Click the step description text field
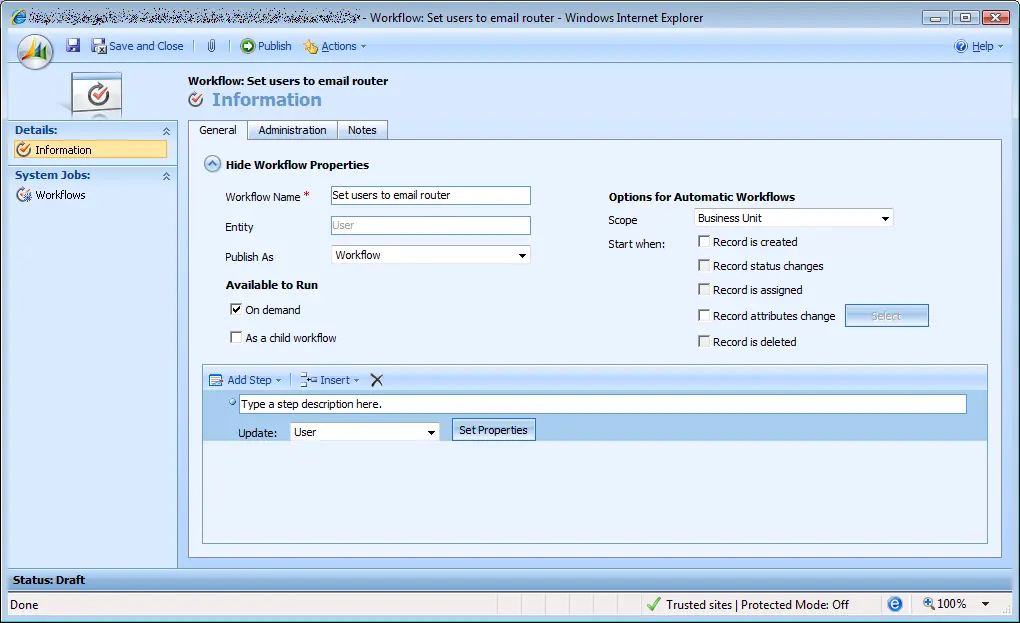 602,404
